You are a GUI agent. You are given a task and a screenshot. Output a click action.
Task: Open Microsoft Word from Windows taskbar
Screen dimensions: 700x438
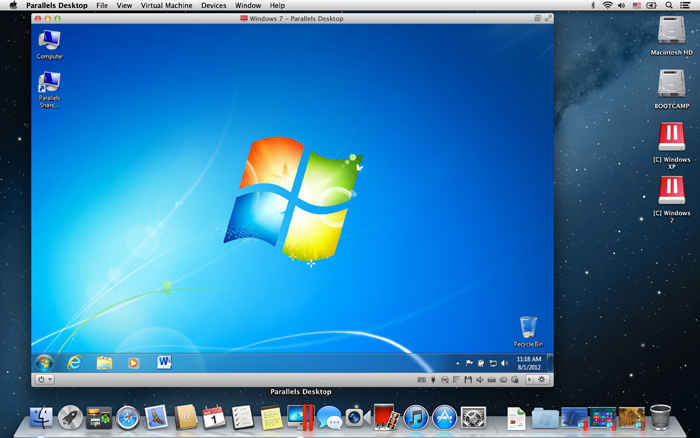click(x=164, y=362)
